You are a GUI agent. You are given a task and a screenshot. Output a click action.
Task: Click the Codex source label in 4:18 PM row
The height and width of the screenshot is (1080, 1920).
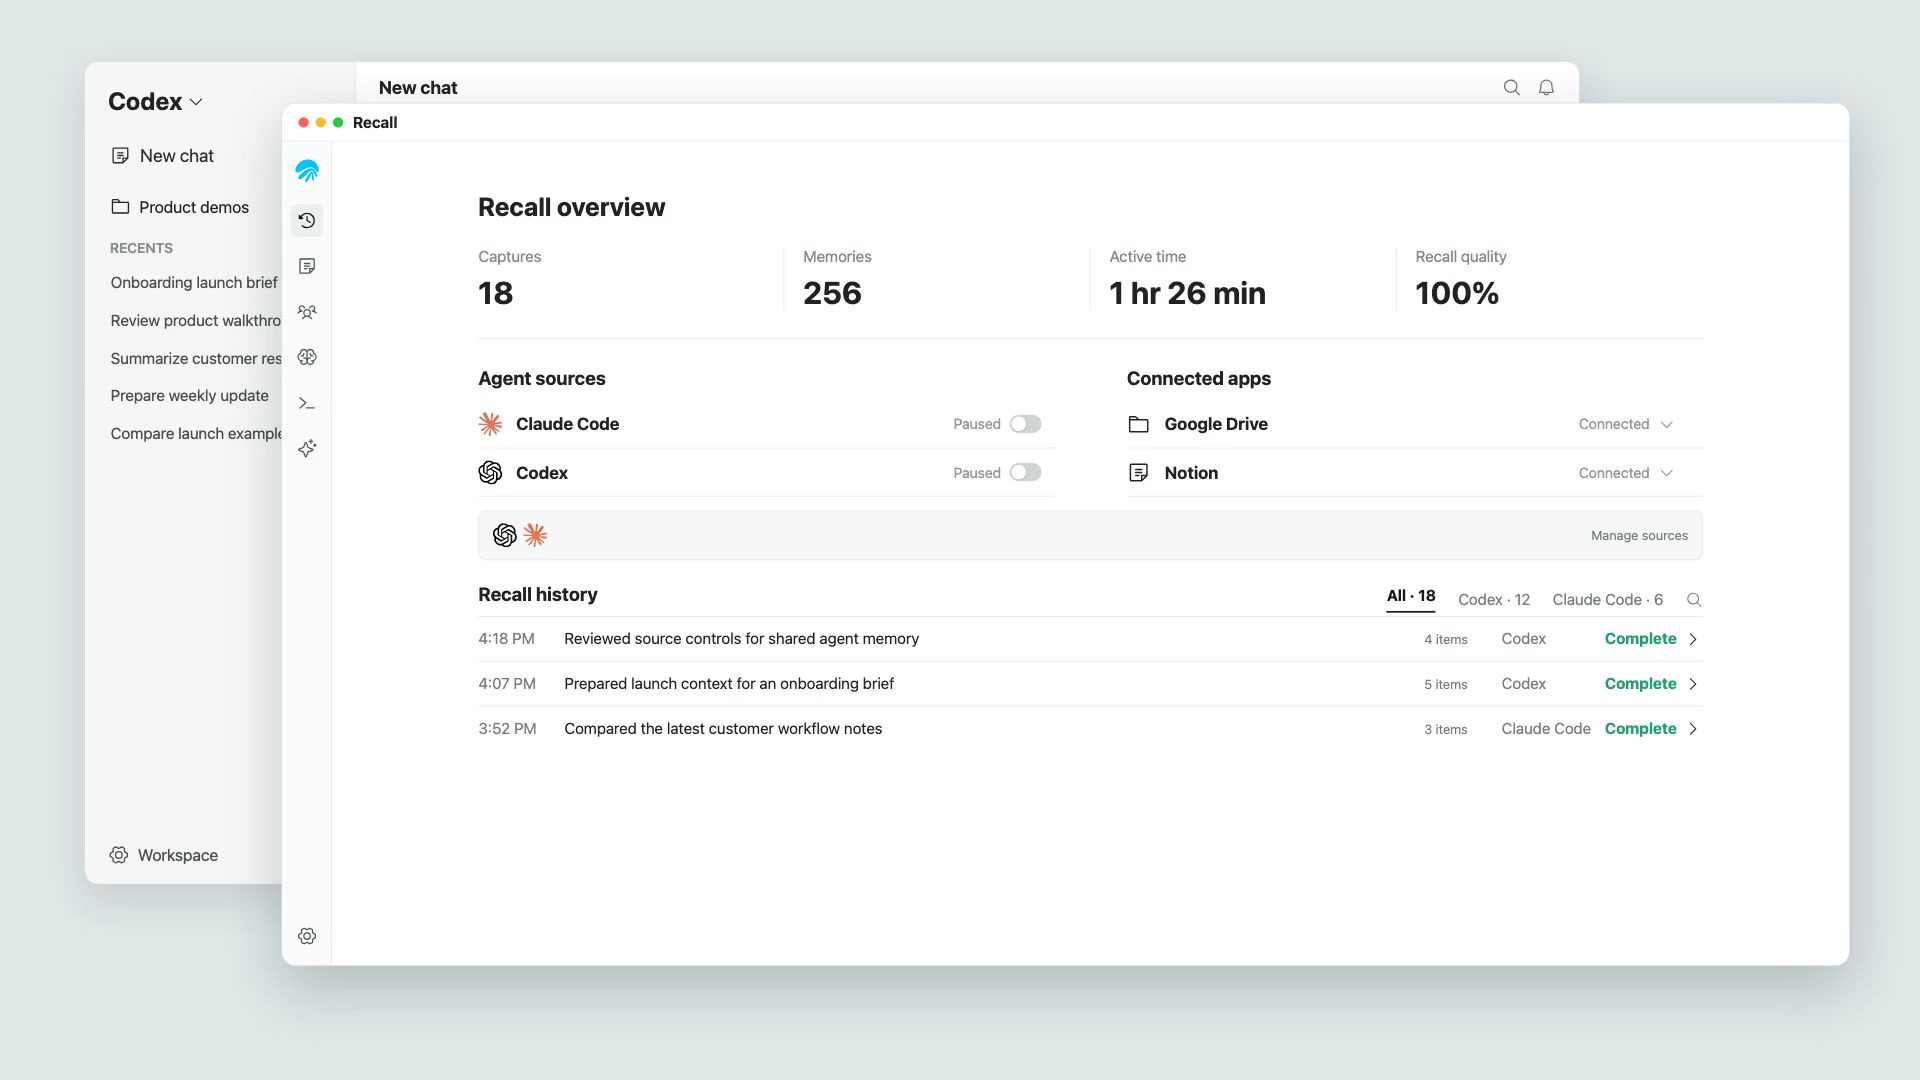(x=1524, y=639)
